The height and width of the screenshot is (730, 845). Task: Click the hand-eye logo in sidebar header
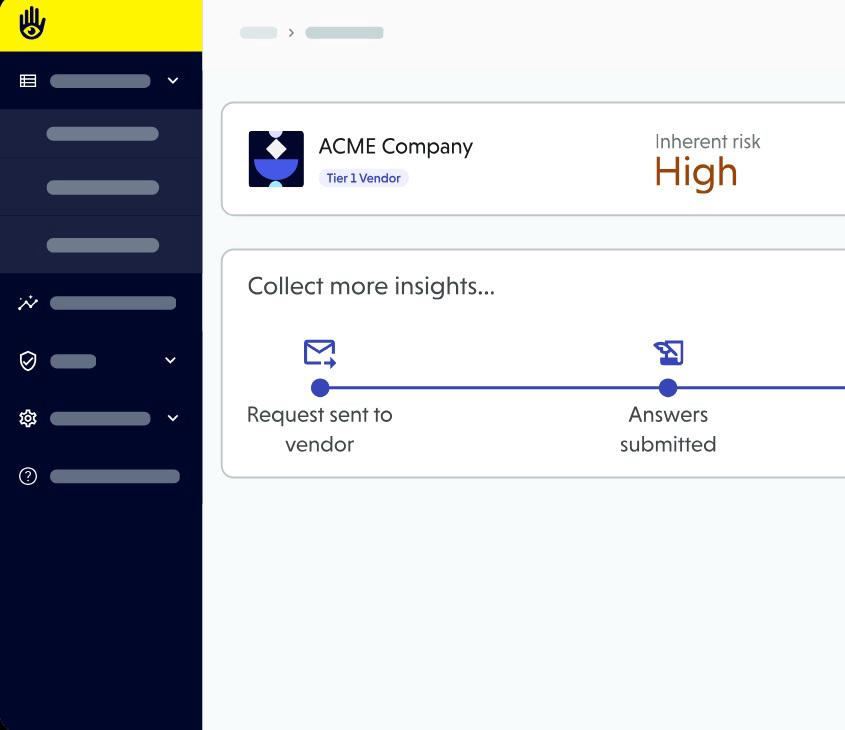click(32, 24)
